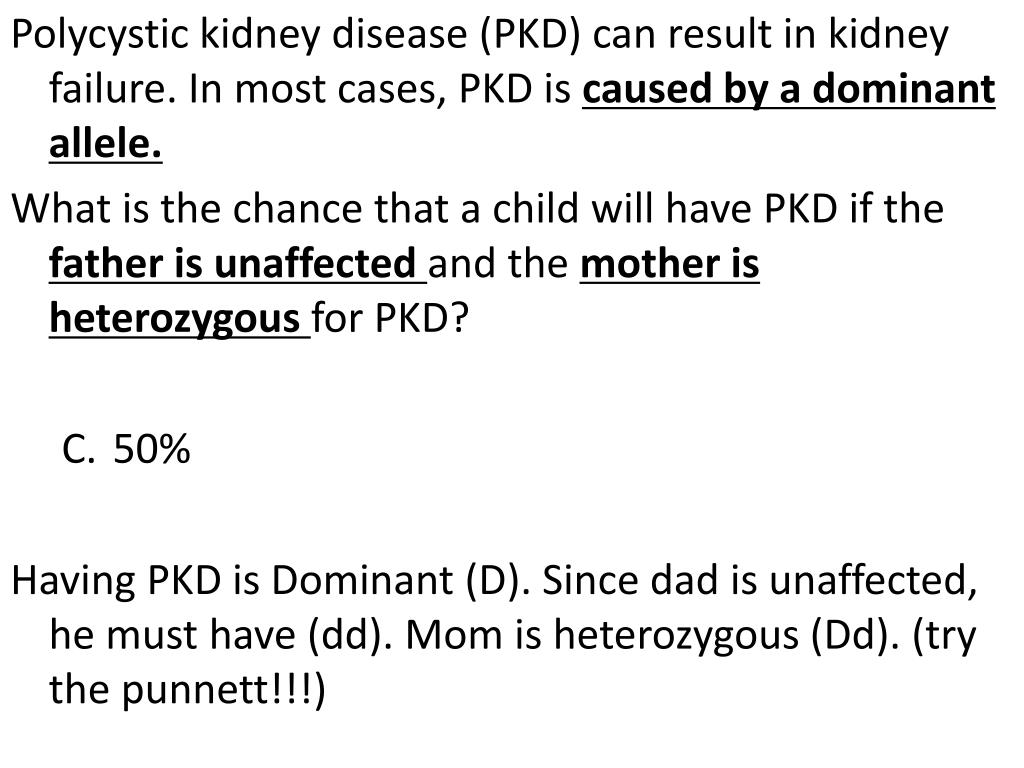This screenshot has height=768, width=1024.
Task: Click the genotype "(Dd)." after heterozygous
Action: pos(856,635)
